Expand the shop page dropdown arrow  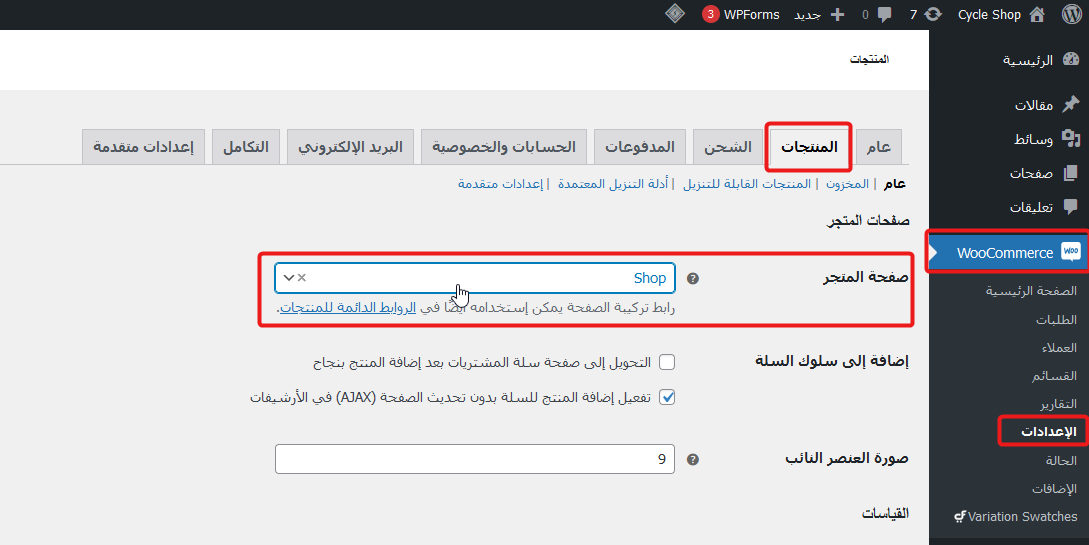(x=288, y=278)
